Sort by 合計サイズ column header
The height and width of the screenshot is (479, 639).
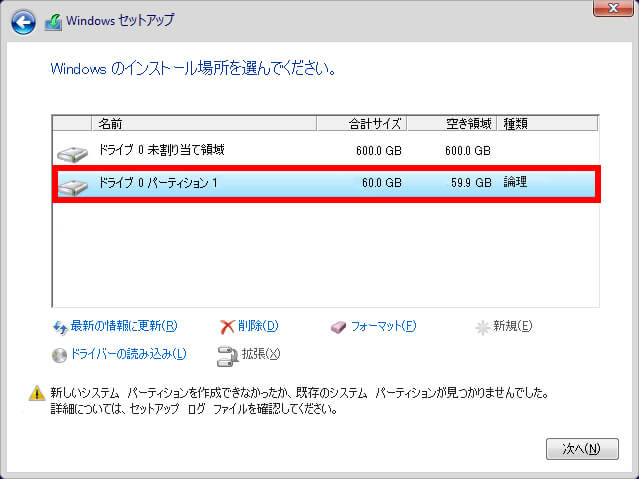(361, 124)
